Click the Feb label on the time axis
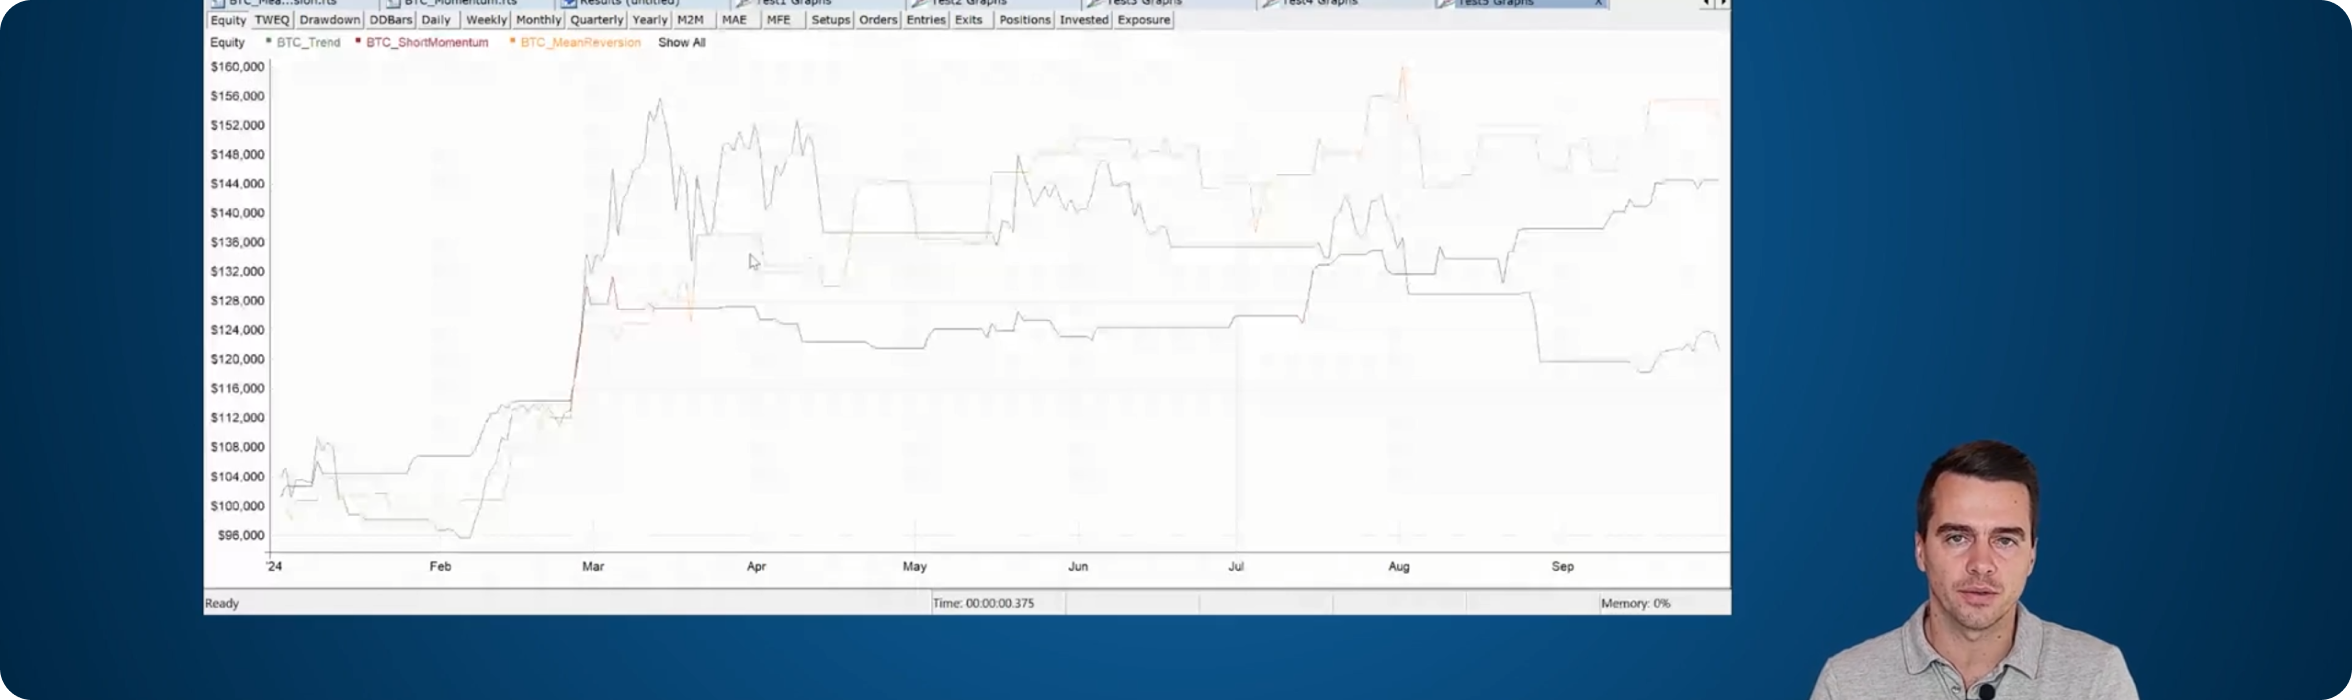 pos(440,566)
